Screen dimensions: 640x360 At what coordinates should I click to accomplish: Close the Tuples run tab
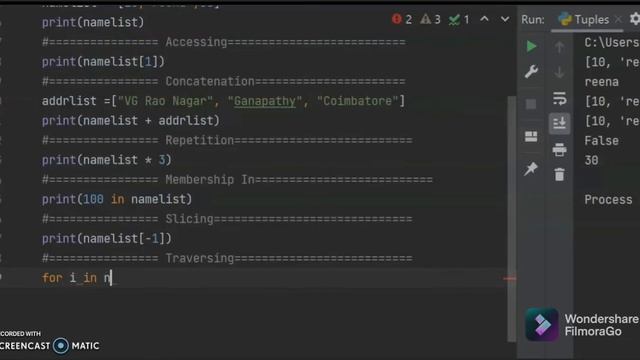618,19
